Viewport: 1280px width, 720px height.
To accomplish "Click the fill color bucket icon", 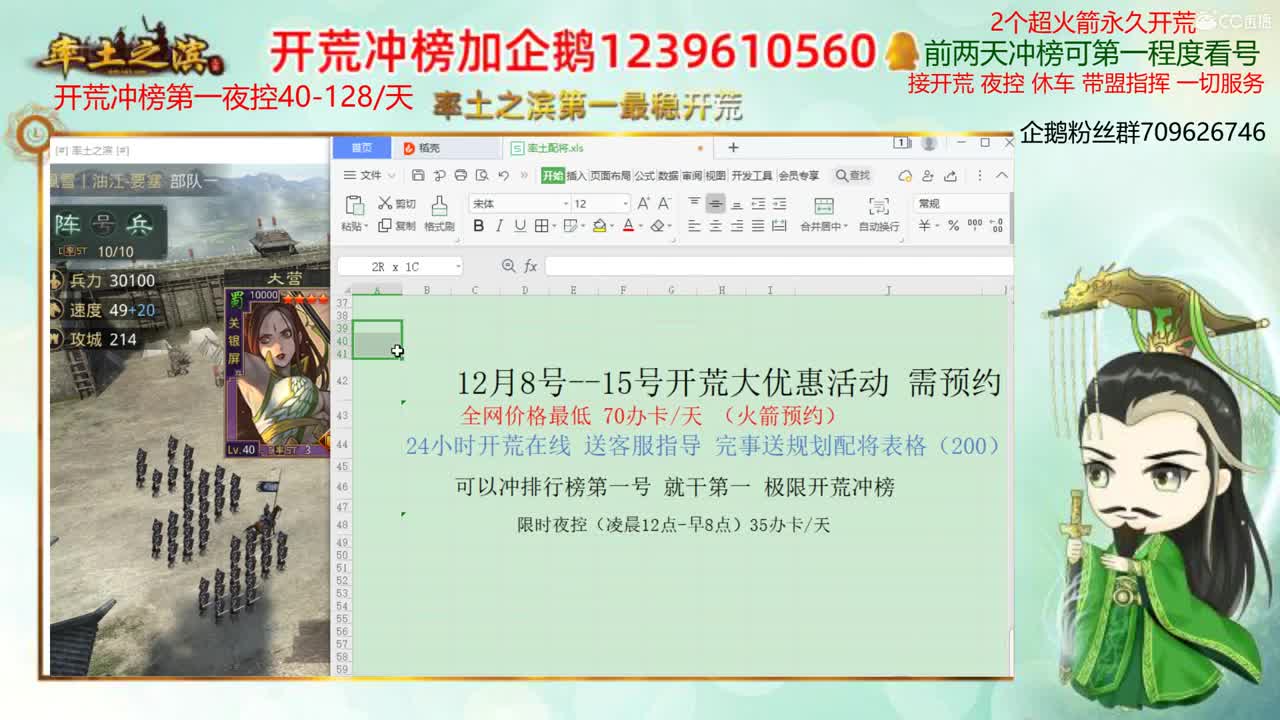I will click(x=598, y=226).
